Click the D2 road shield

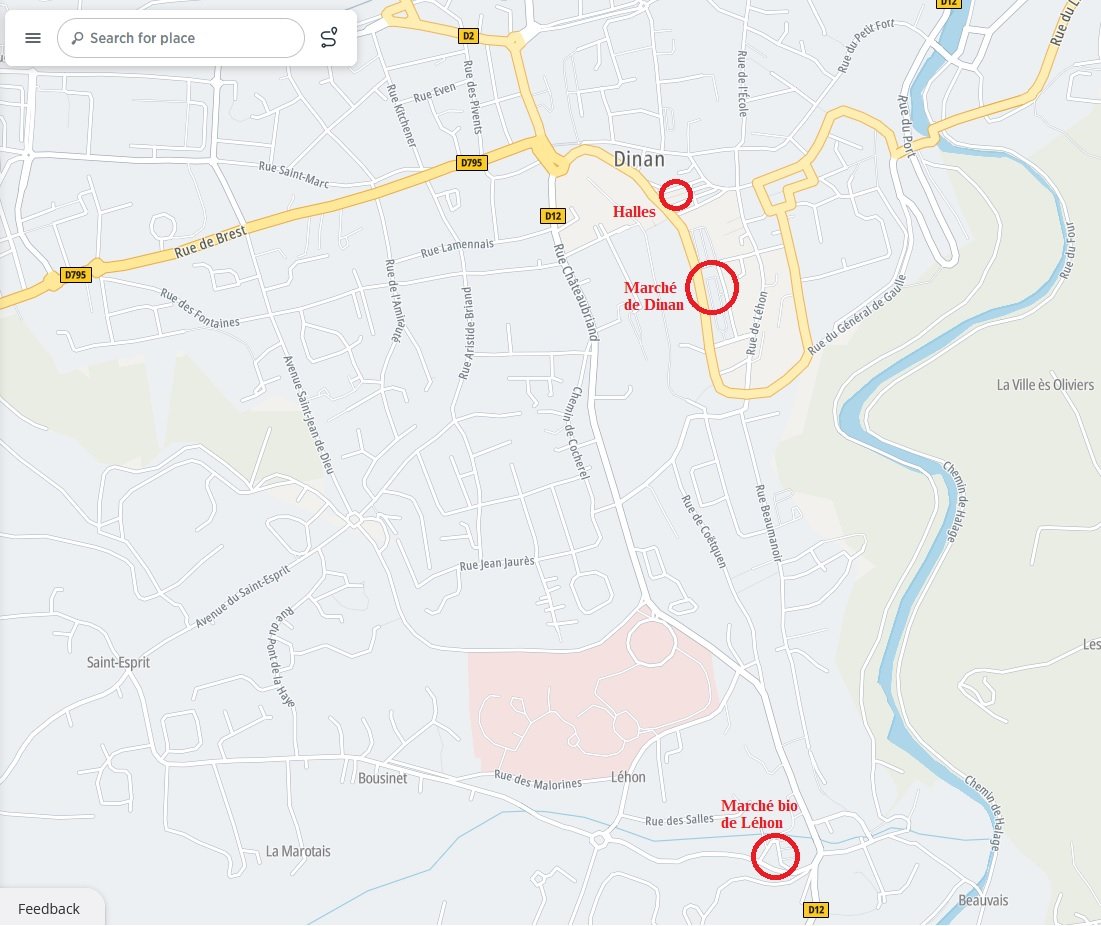point(468,36)
